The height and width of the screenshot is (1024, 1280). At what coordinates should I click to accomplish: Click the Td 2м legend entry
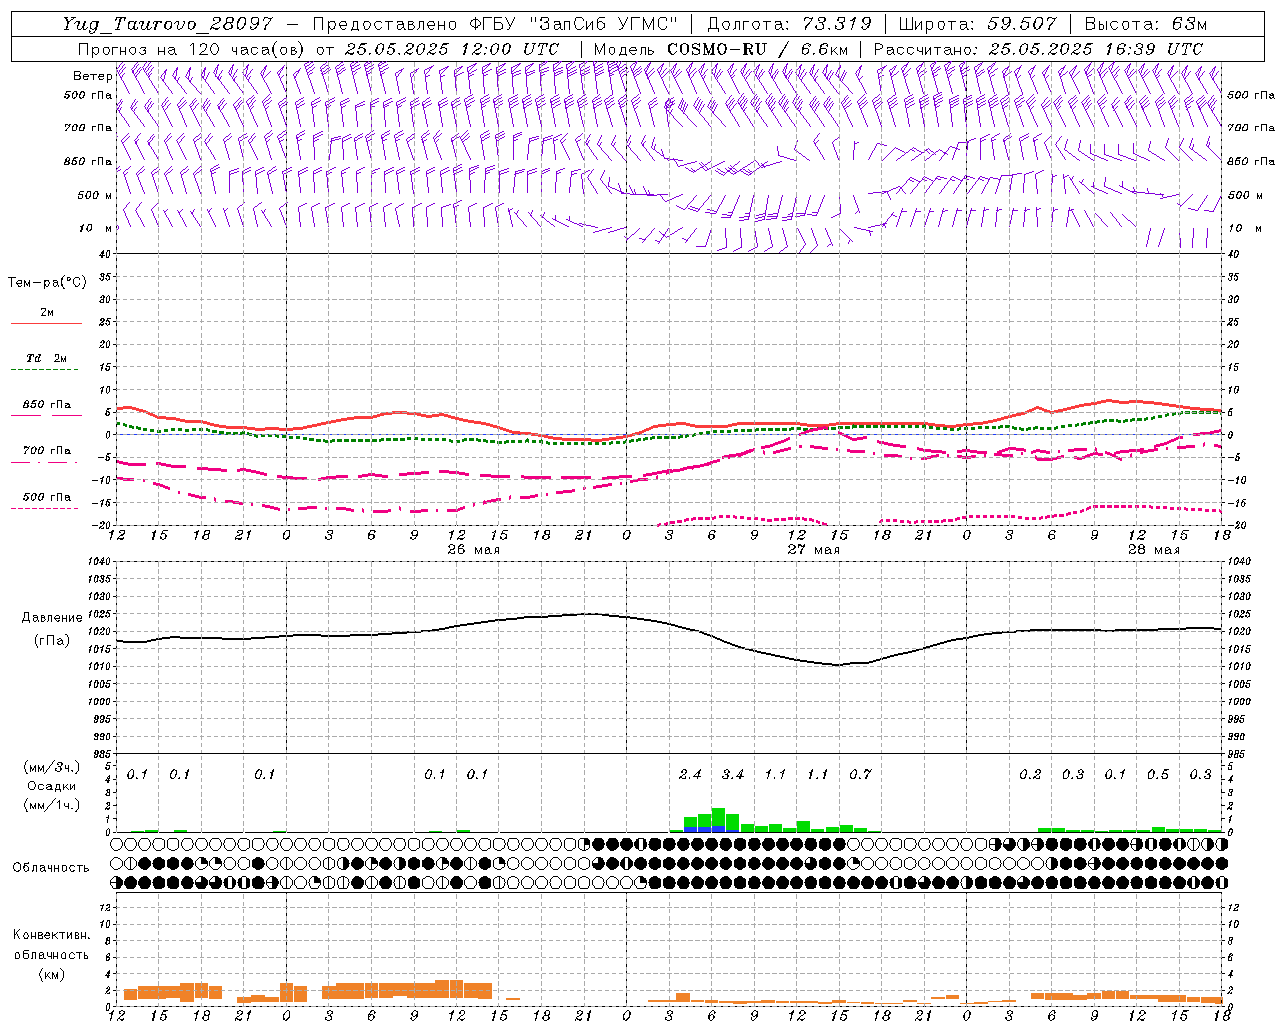click(x=47, y=358)
